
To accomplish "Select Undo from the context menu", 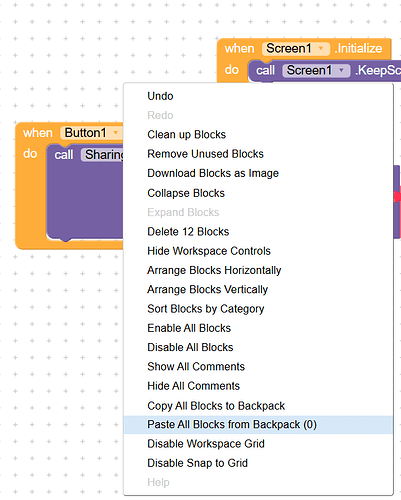I will point(258,96).
